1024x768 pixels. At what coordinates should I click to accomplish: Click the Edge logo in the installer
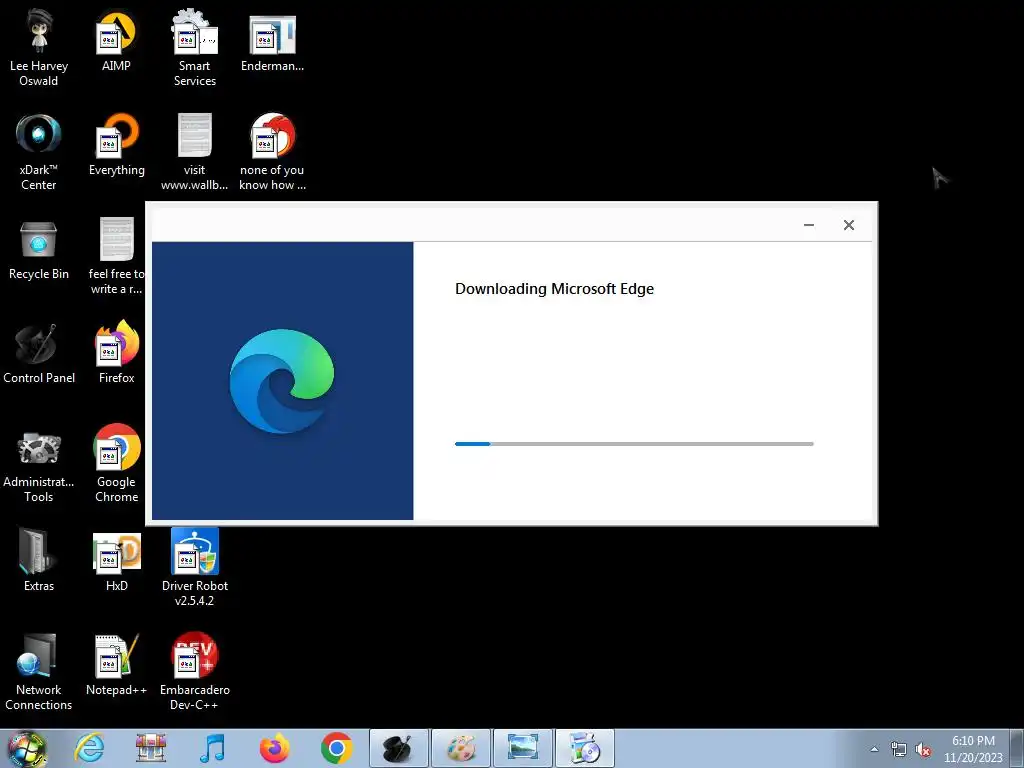point(282,381)
